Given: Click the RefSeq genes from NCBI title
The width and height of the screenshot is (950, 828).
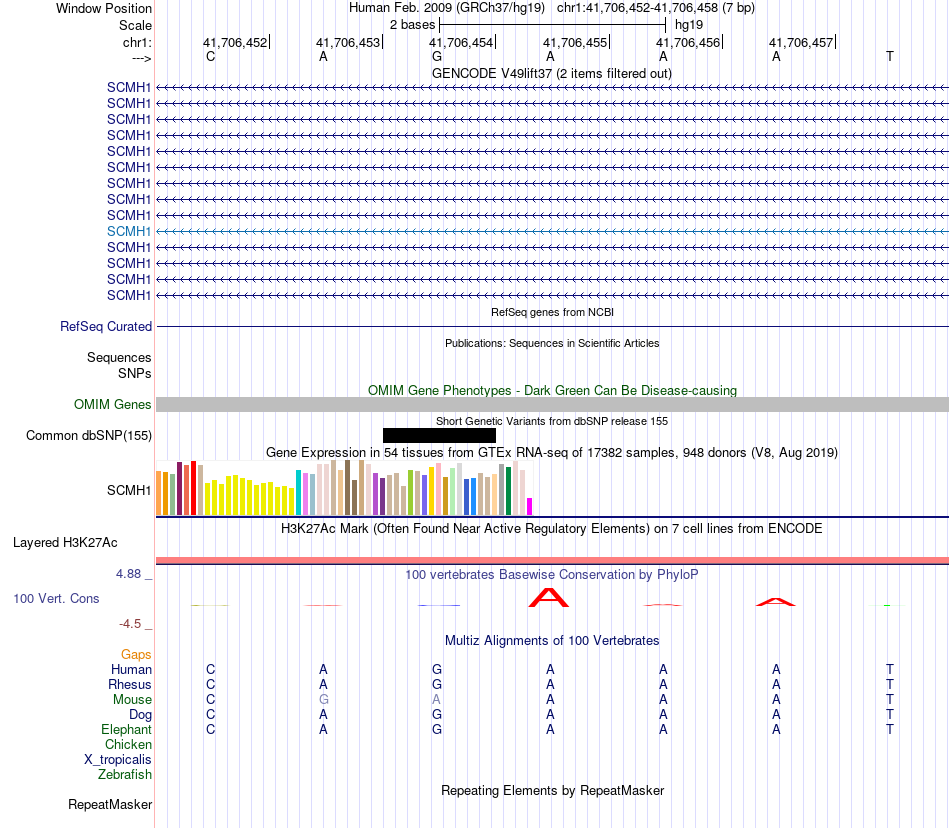Looking at the screenshot, I should pyautogui.click(x=552, y=312).
